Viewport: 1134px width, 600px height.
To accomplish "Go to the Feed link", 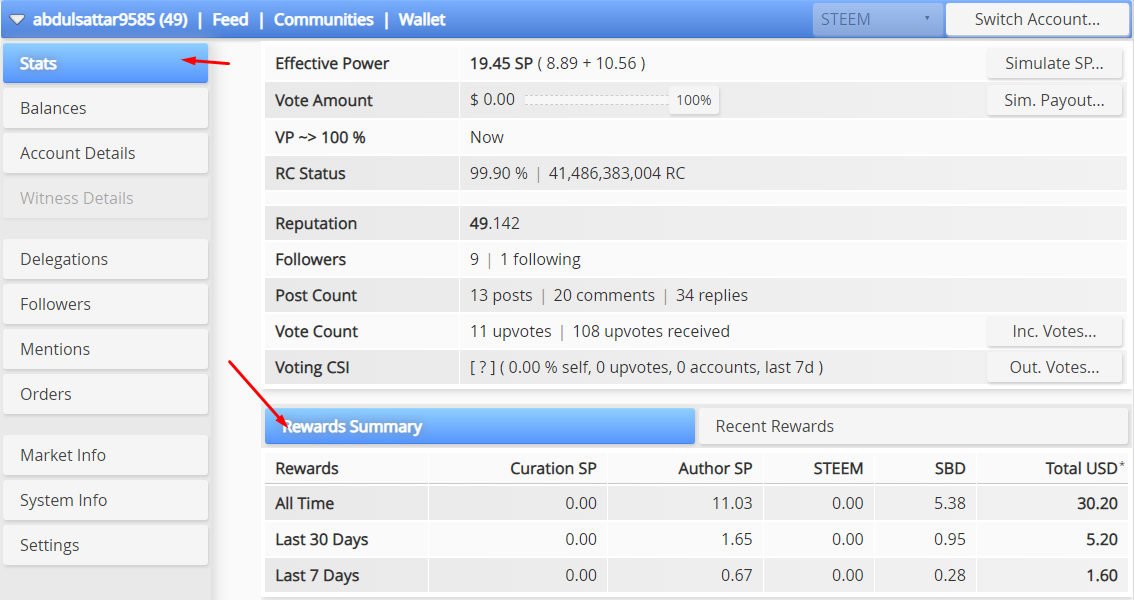I will click(230, 20).
